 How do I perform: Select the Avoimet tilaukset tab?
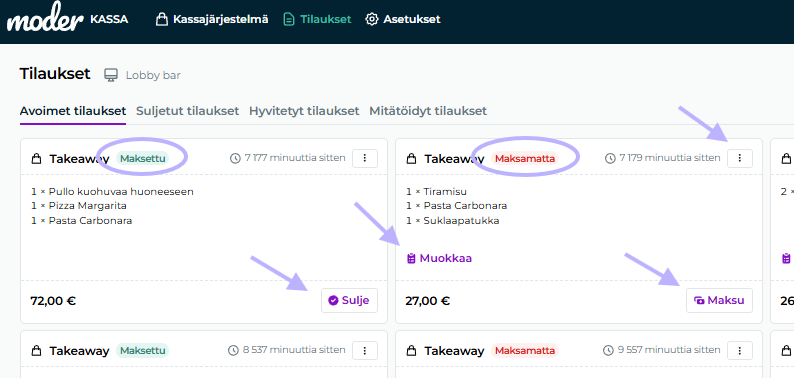click(72, 111)
